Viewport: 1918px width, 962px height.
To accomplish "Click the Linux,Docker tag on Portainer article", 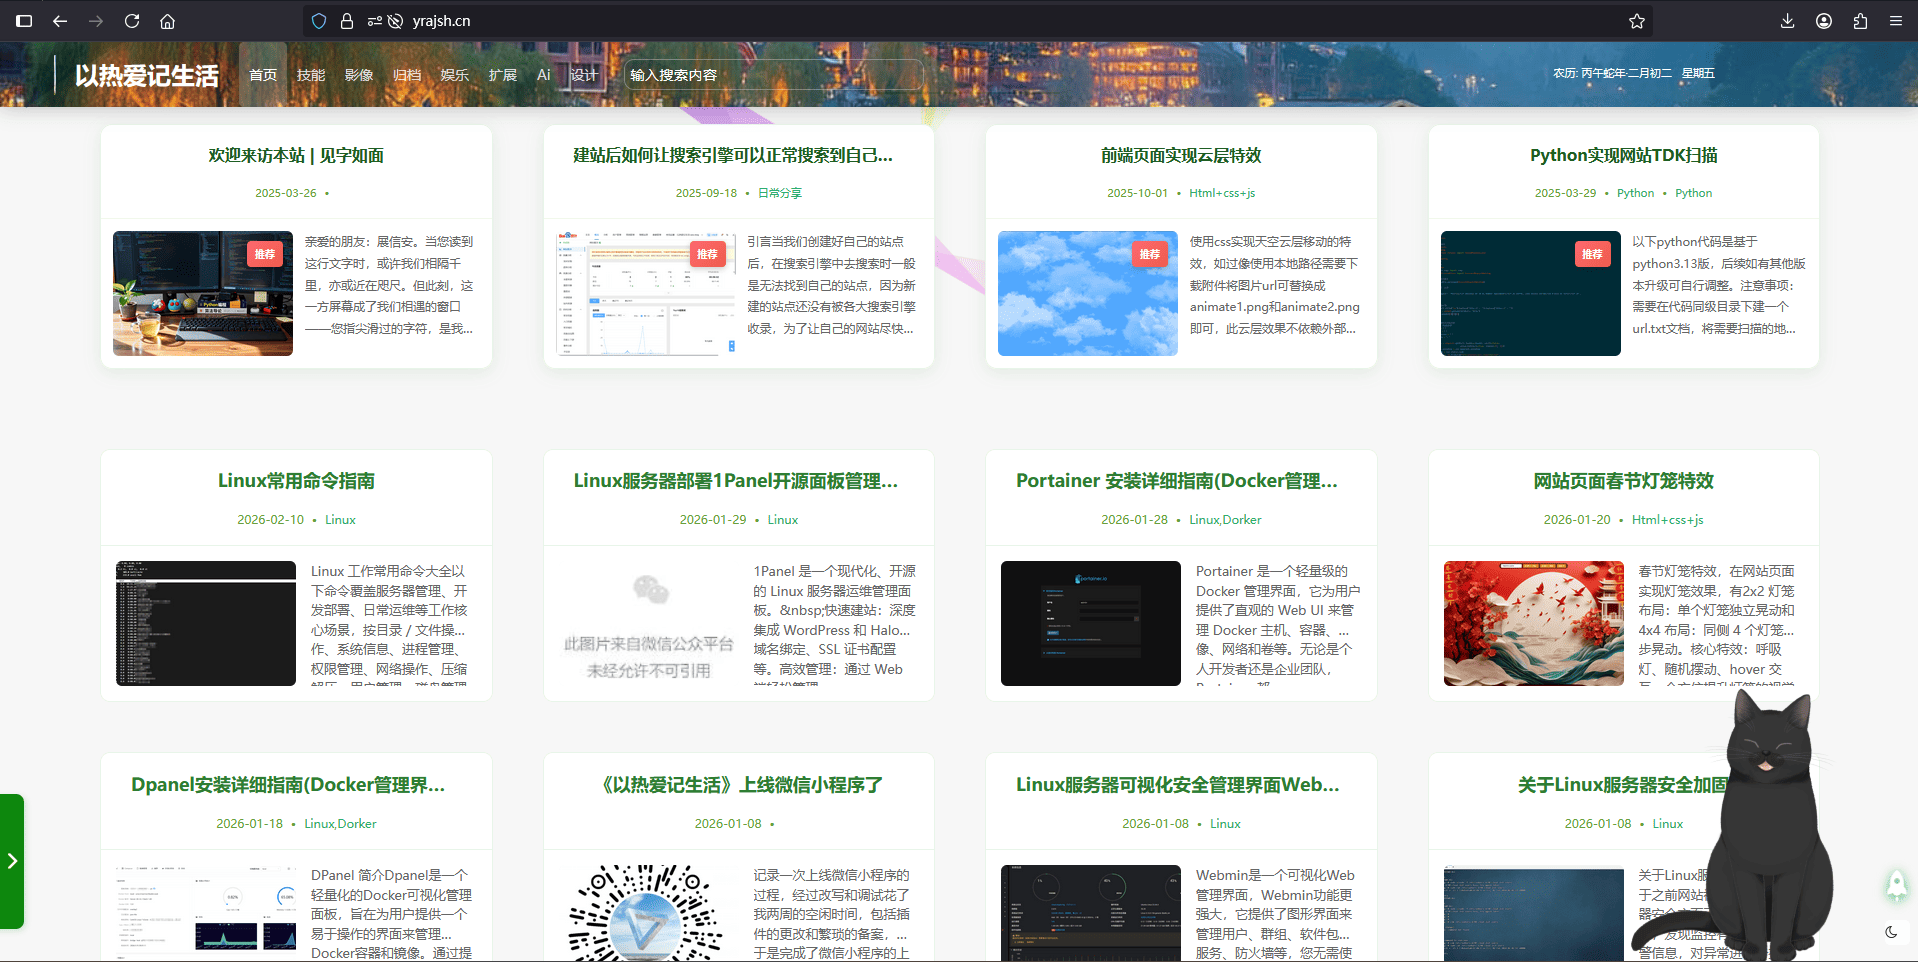I will (x=1225, y=519).
